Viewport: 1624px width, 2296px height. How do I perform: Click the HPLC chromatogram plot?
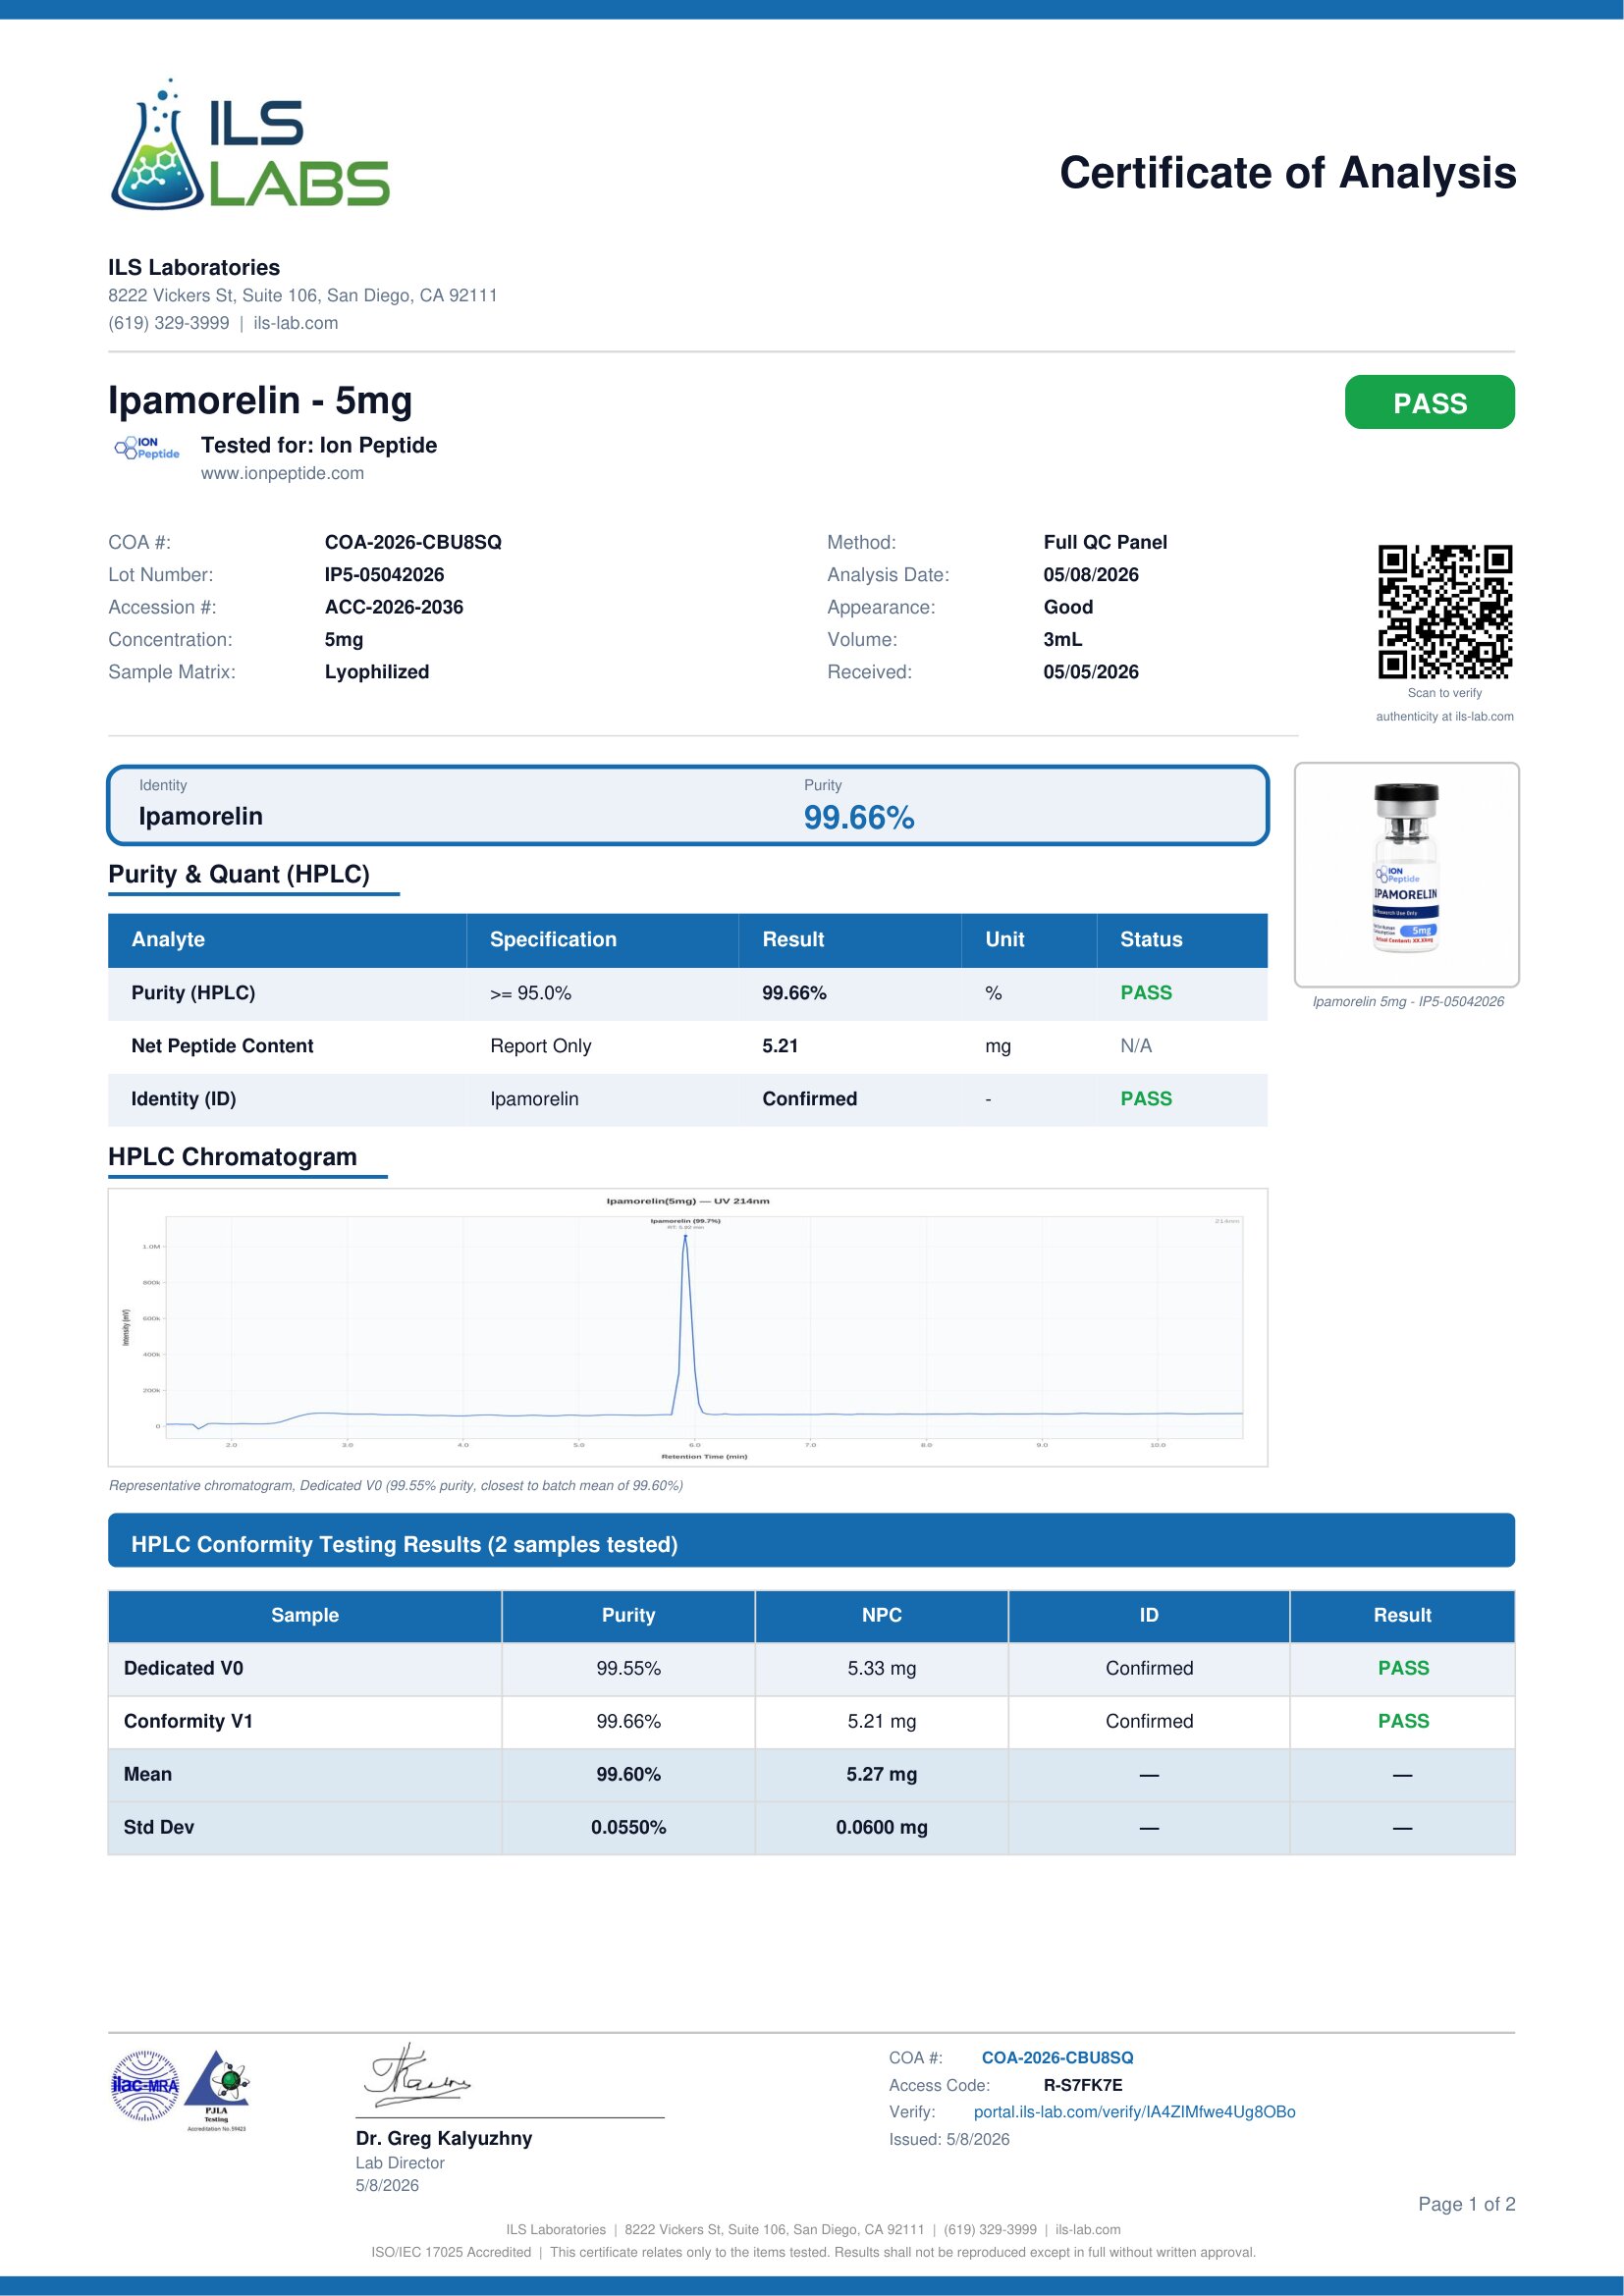coord(688,1327)
